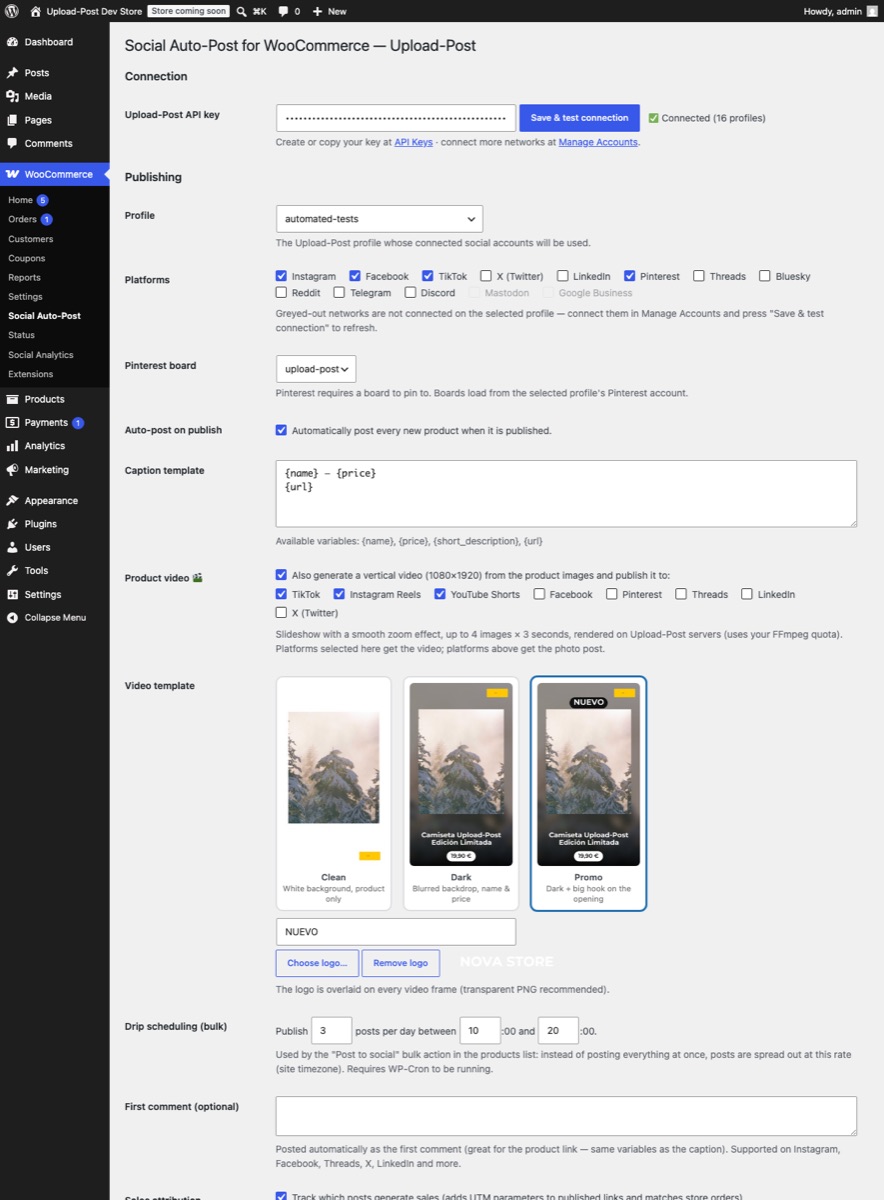Image resolution: width=884 pixels, height=1200 pixels.
Task: Click the Media library icon
Action: 12,96
